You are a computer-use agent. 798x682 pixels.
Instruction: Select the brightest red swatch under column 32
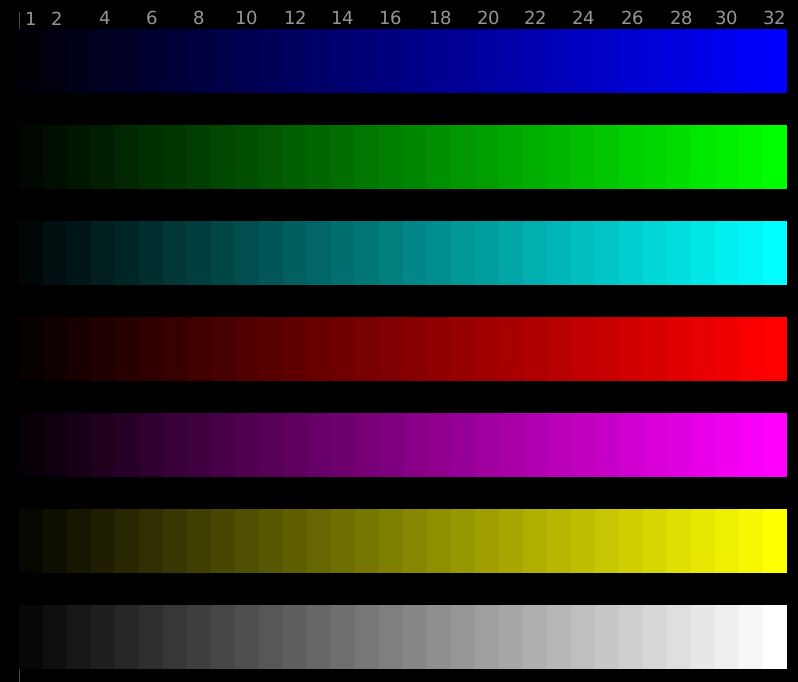(x=775, y=349)
